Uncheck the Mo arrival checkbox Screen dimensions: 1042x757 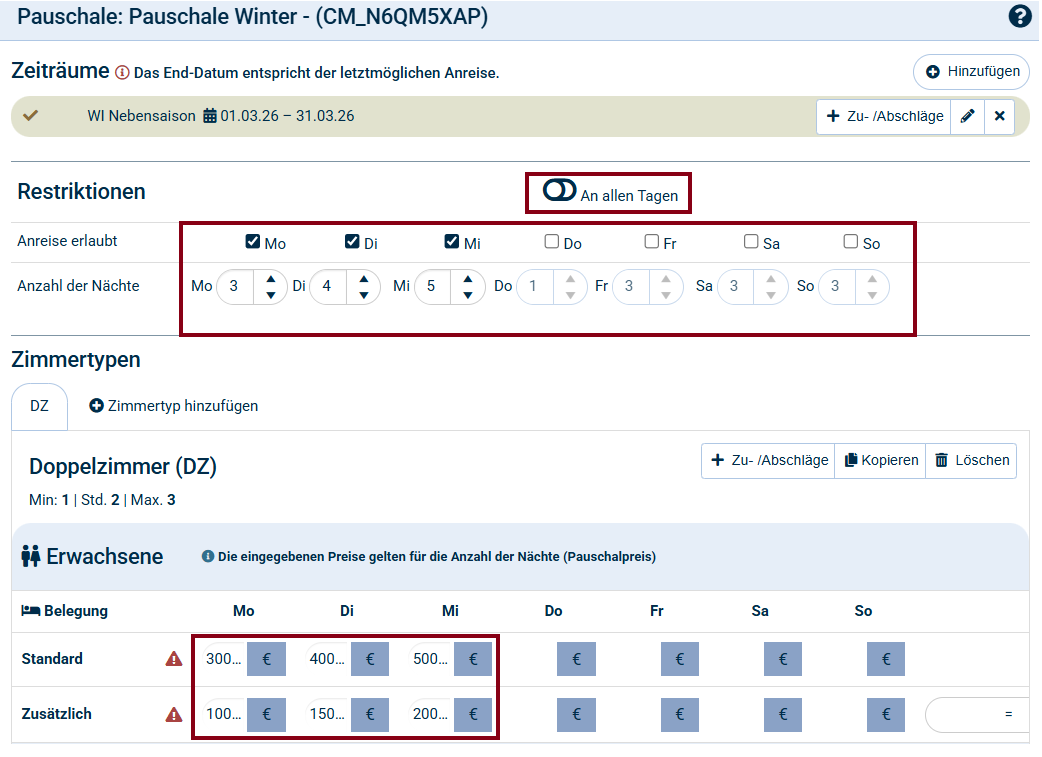tap(253, 242)
